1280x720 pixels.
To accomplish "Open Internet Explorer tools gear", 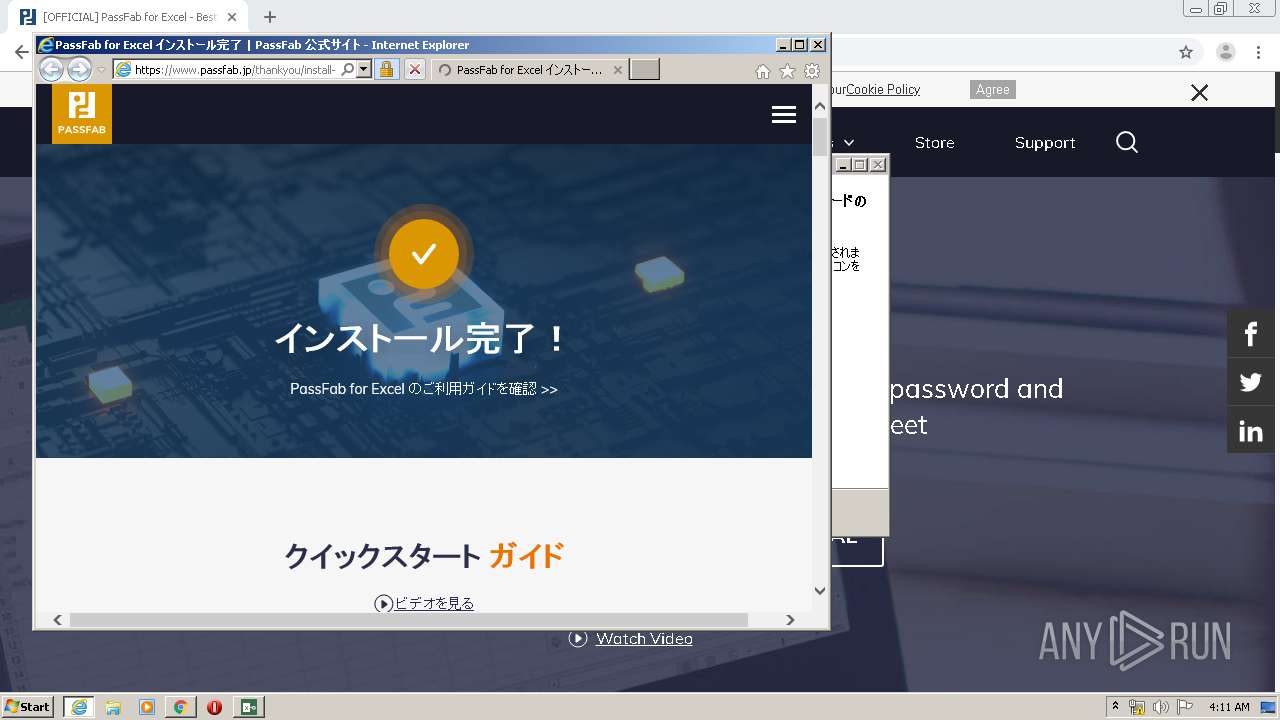I will 812,71.
